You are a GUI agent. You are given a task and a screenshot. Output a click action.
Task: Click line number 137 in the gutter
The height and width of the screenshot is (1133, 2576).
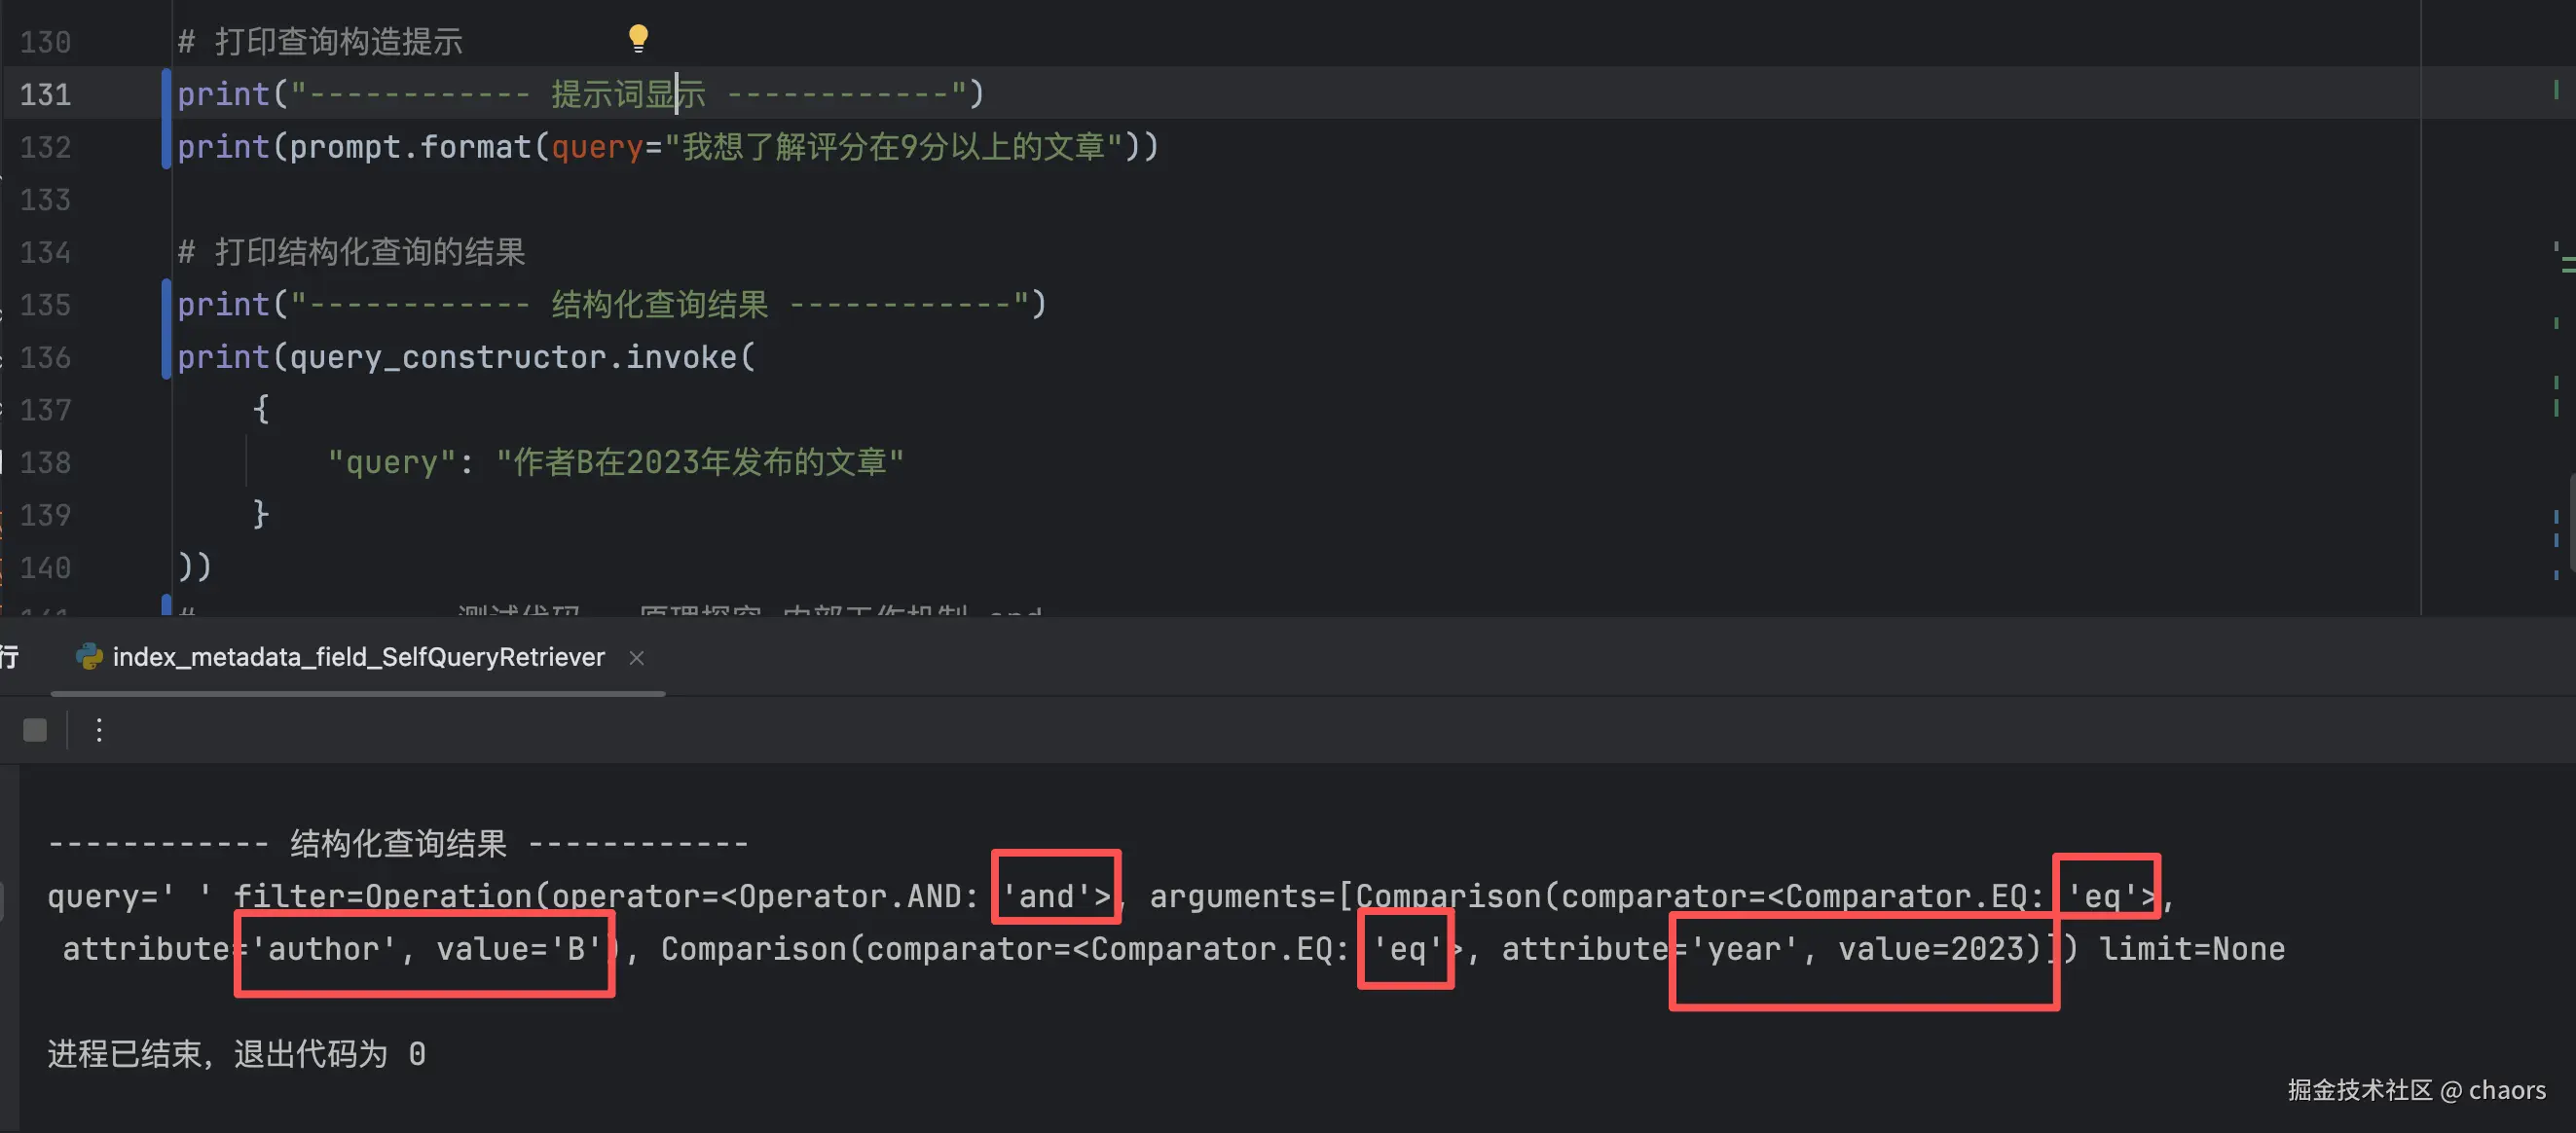pyautogui.click(x=46, y=410)
